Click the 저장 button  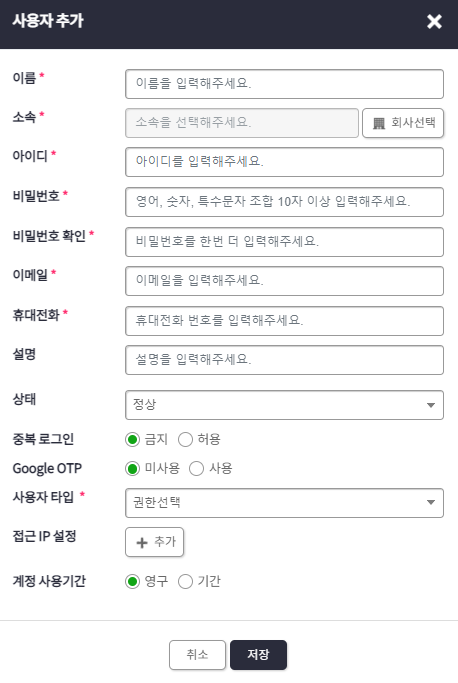(x=258, y=655)
